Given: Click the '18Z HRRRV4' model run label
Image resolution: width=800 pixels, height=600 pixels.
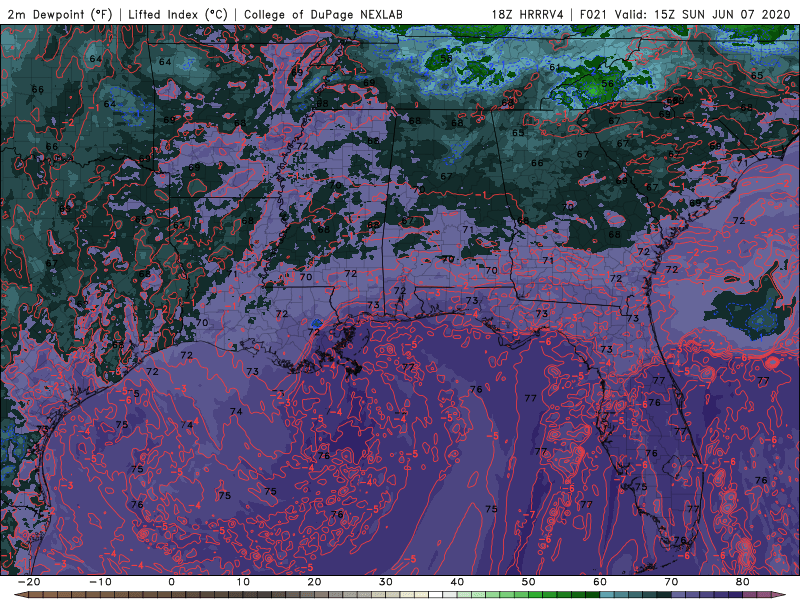Looking at the screenshot, I should coord(527,14).
